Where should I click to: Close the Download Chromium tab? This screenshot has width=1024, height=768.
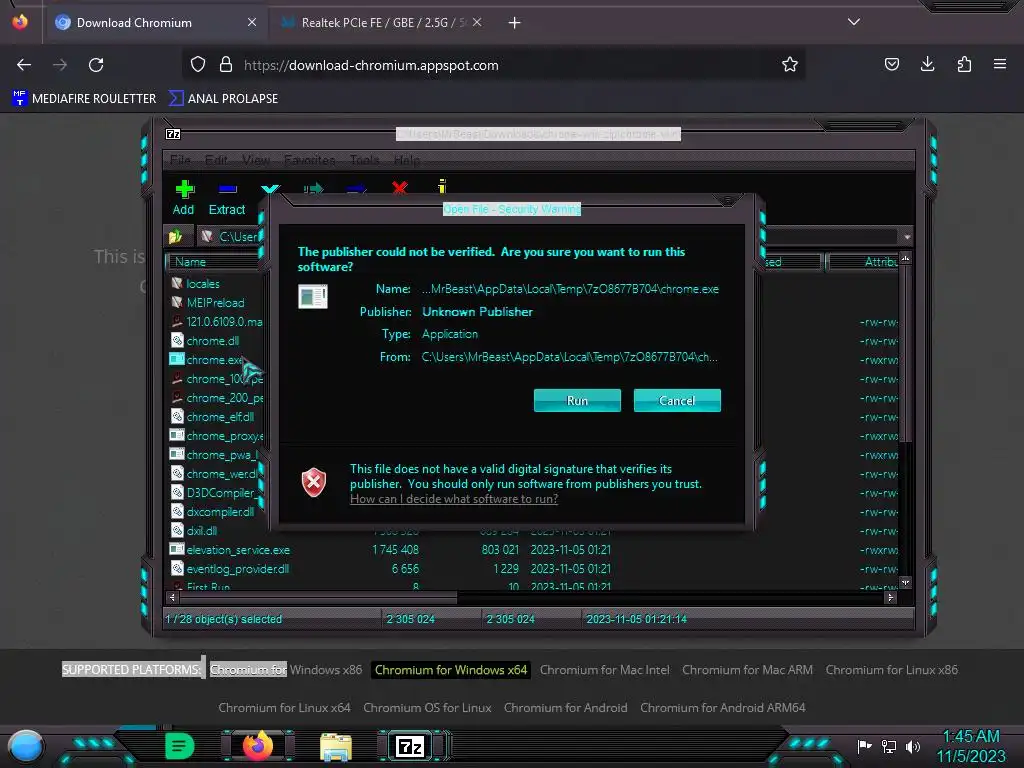(x=252, y=22)
